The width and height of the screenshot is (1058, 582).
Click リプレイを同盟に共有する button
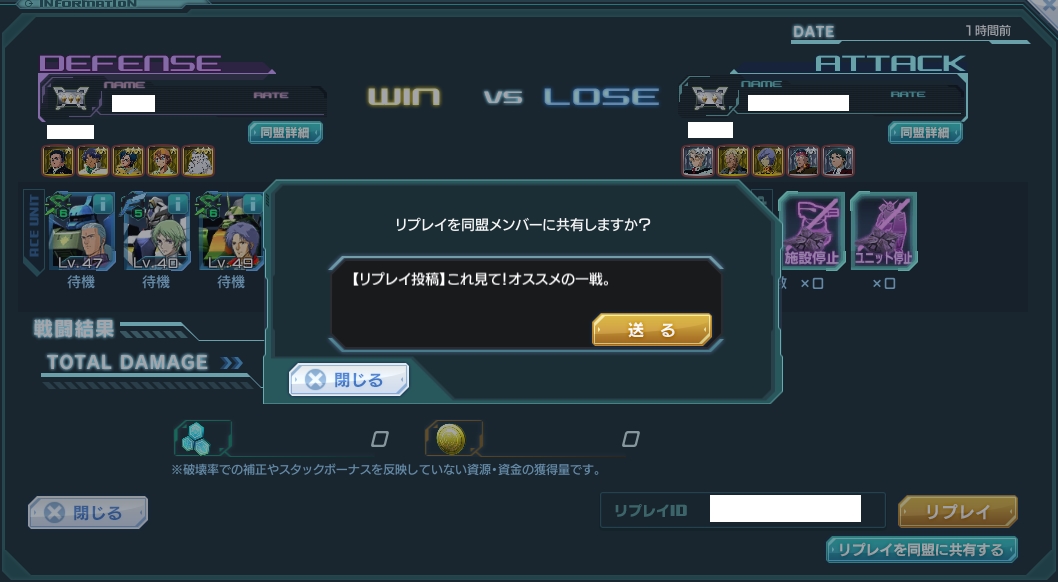(x=922, y=550)
